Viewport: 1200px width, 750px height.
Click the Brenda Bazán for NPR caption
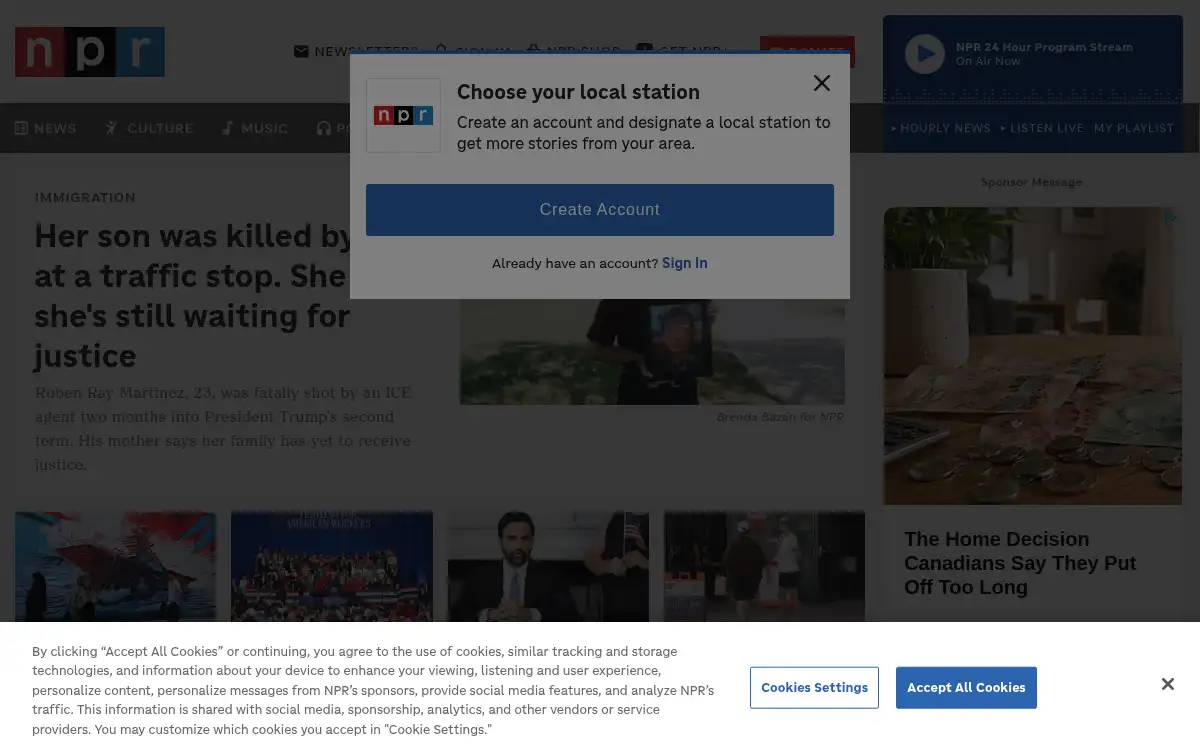(x=780, y=417)
